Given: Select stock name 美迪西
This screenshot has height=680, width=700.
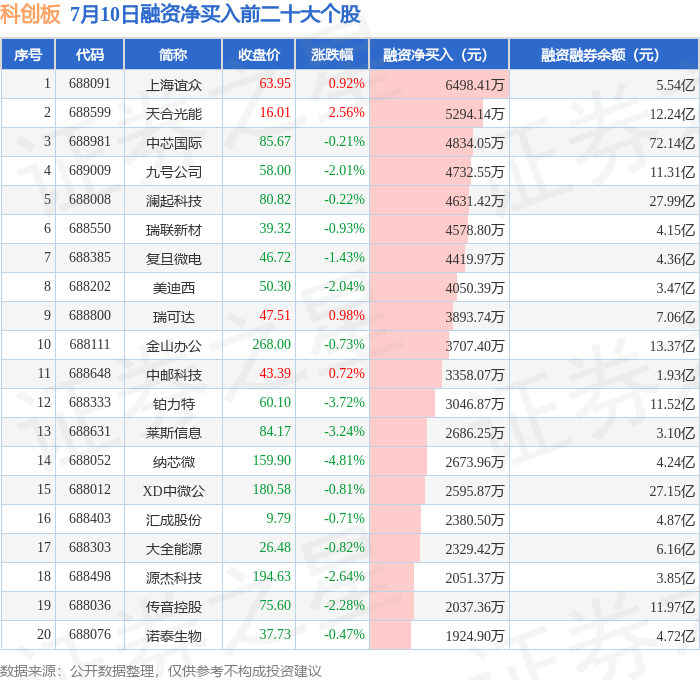Looking at the screenshot, I should [174, 288].
